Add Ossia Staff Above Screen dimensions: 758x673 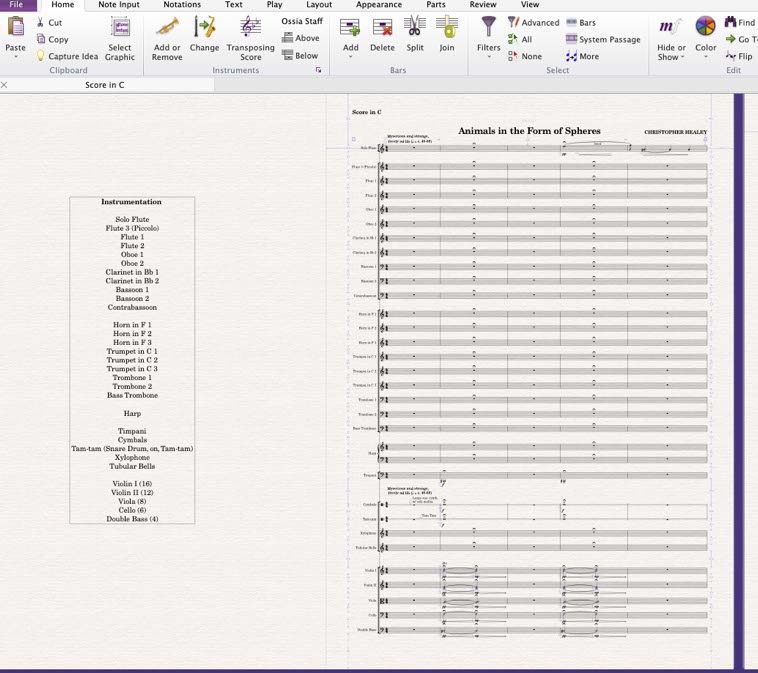300,38
